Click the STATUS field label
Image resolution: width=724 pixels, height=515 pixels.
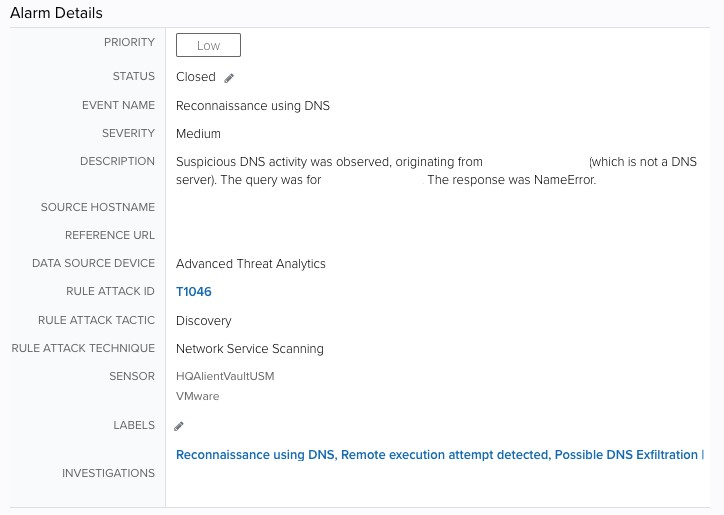[134, 76]
